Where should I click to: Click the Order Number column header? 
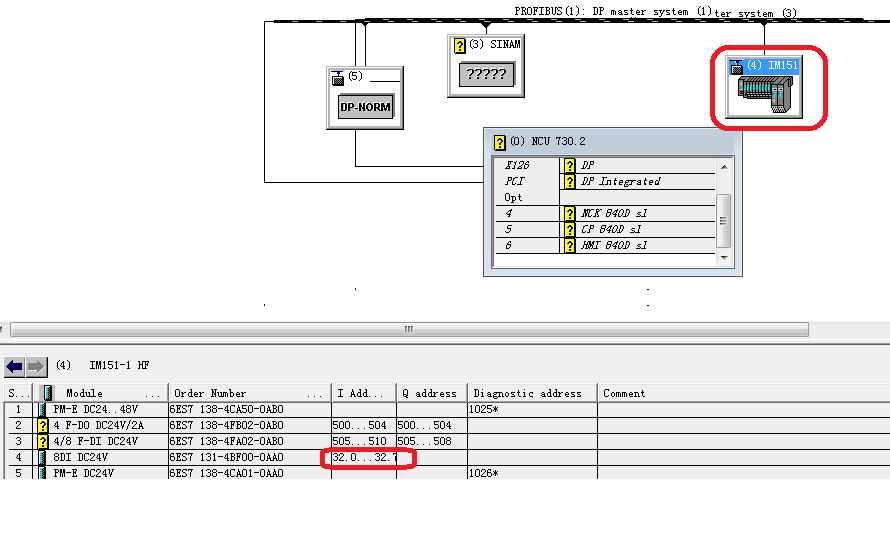[250, 393]
